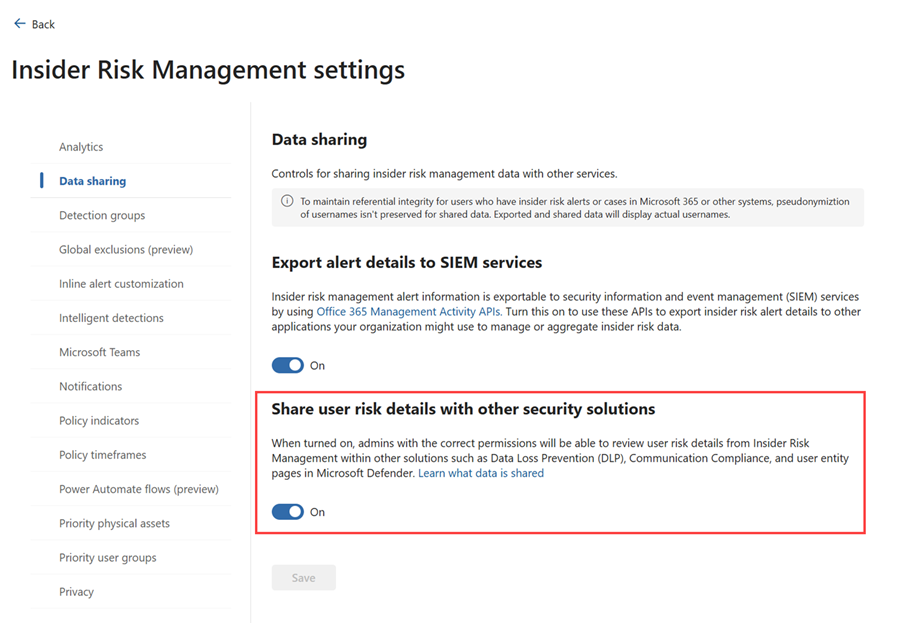
Task: Follow the Office 365 Management Activity APIs link
Action: [408, 312]
